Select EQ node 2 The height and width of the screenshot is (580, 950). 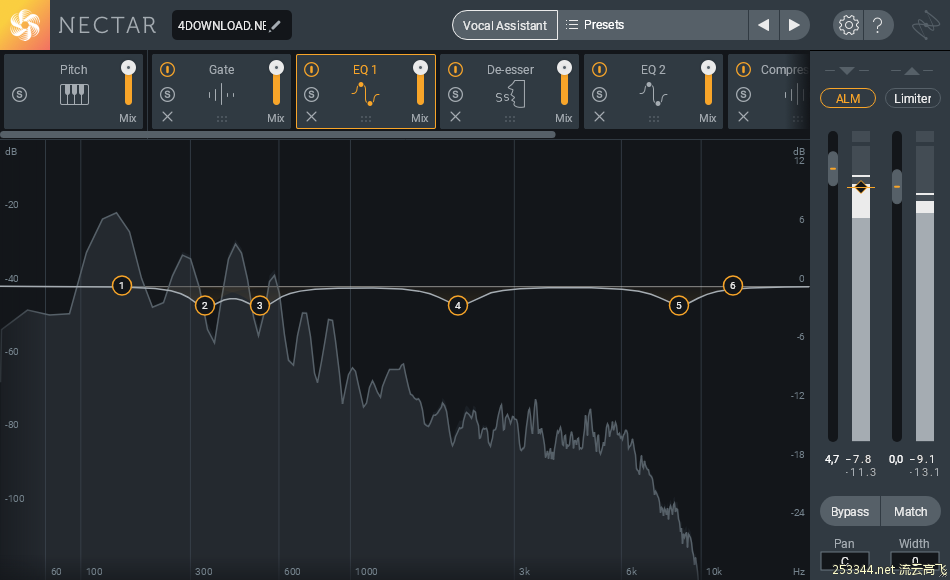tap(205, 305)
